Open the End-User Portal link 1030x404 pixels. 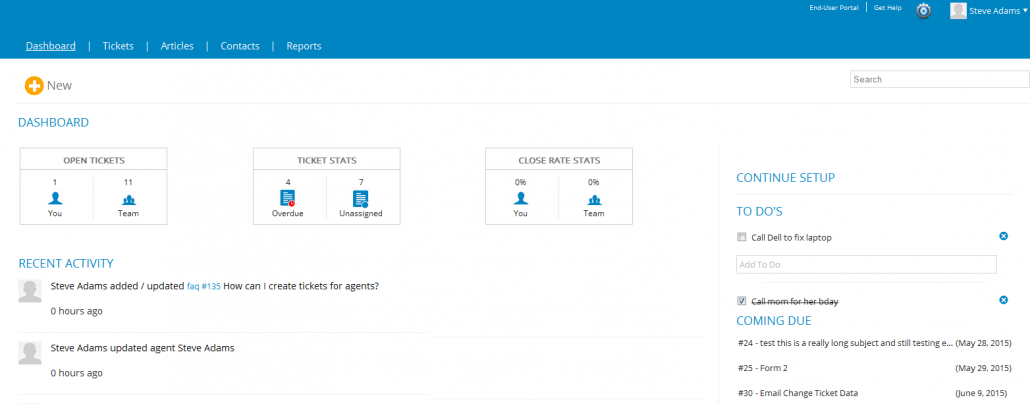click(834, 8)
